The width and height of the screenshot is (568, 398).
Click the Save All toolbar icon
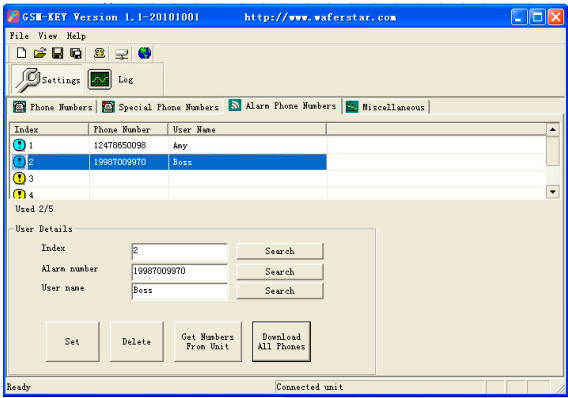coord(75,53)
